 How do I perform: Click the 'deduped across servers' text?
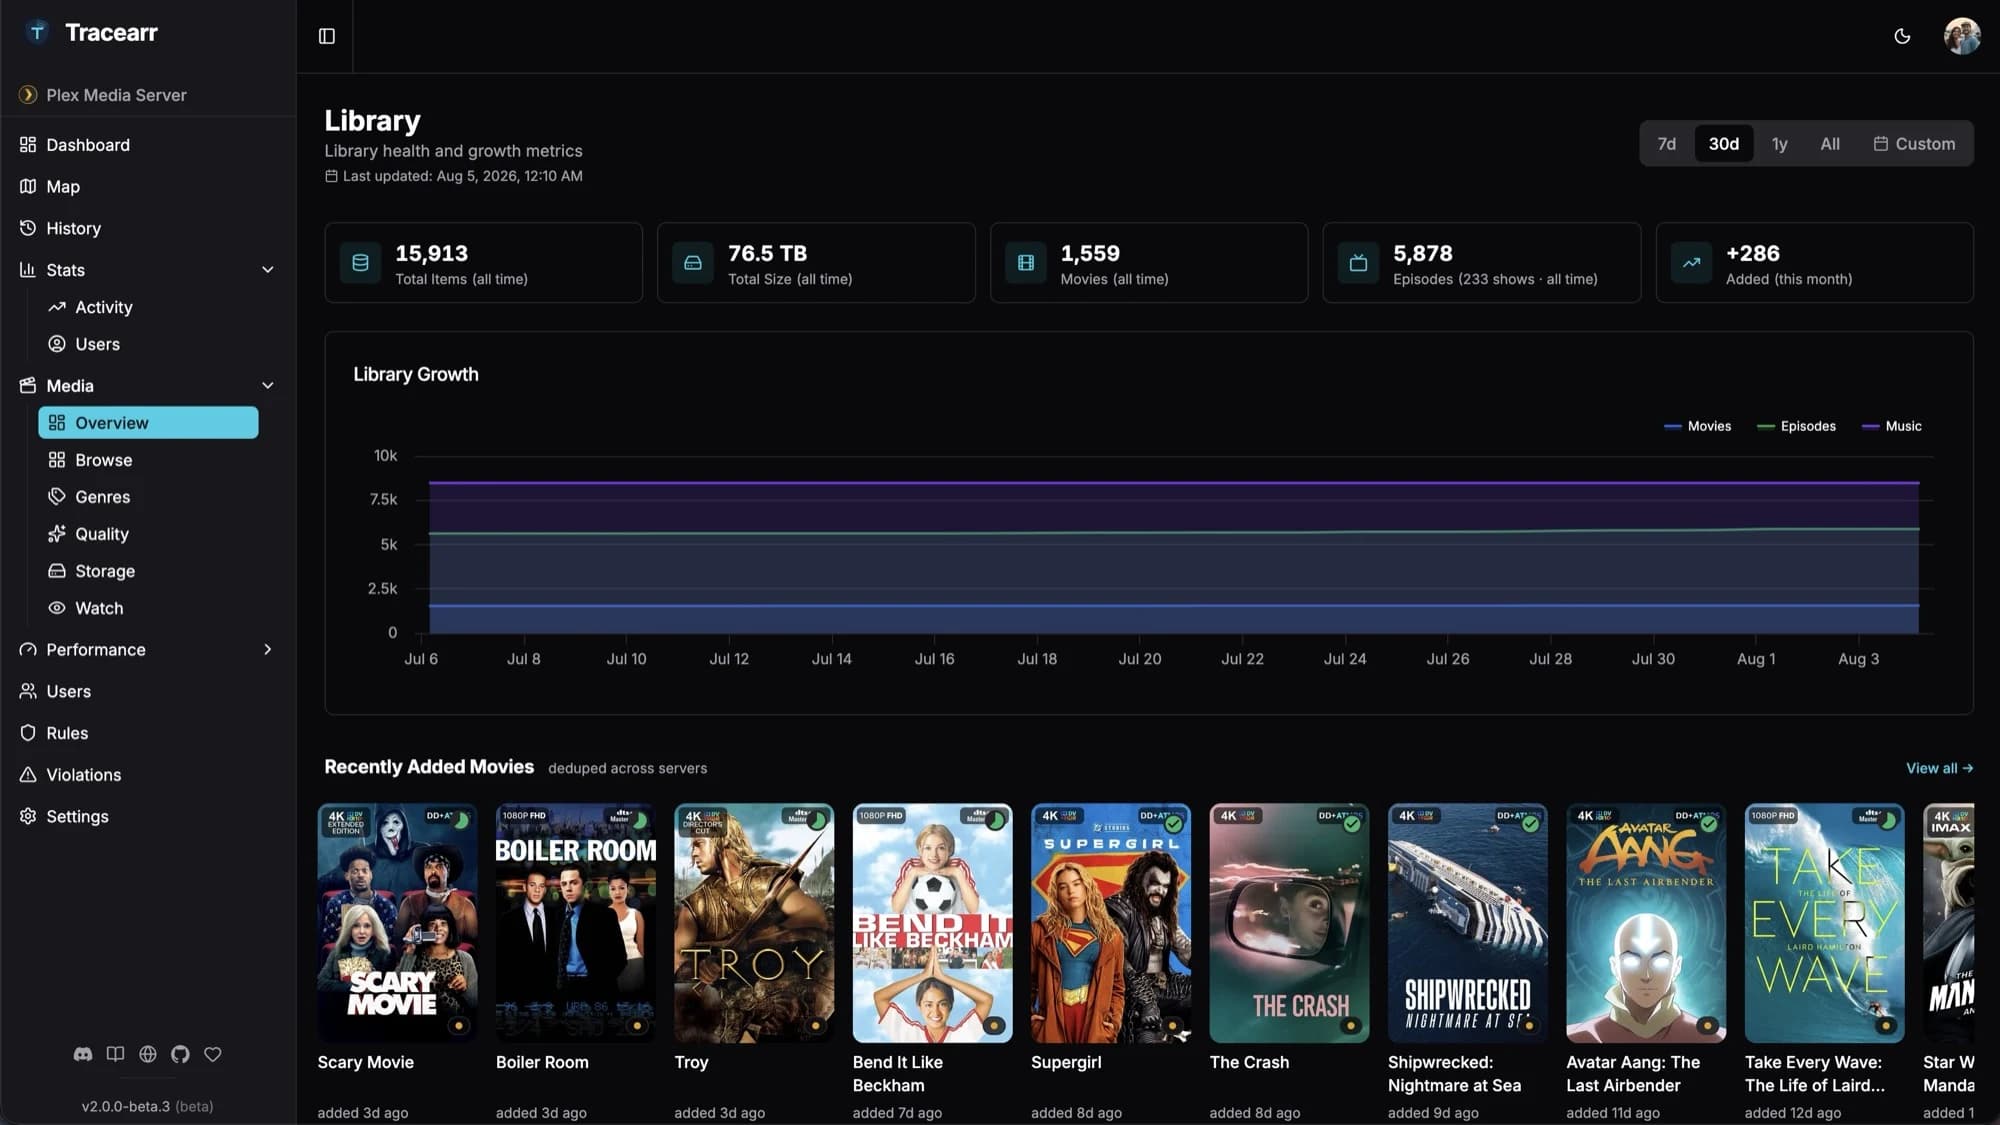pyautogui.click(x=627, y=768)
